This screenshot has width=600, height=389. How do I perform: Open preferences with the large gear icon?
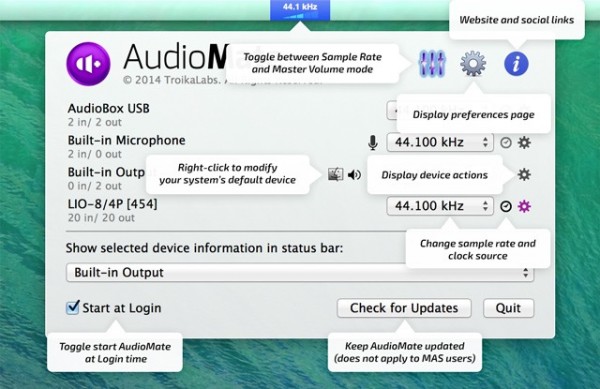pyautogui.click(x=473, y=63)
